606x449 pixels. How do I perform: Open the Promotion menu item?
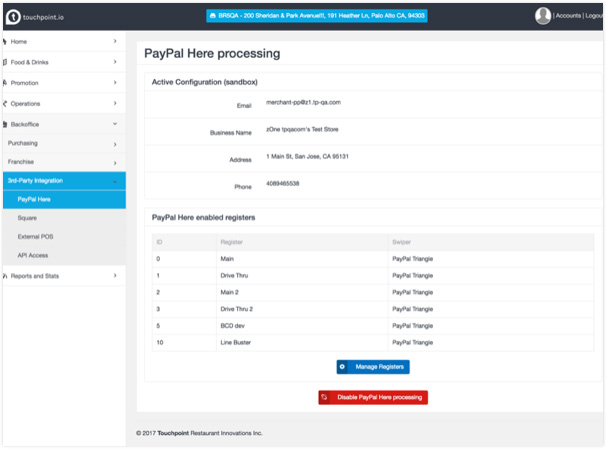64,83
